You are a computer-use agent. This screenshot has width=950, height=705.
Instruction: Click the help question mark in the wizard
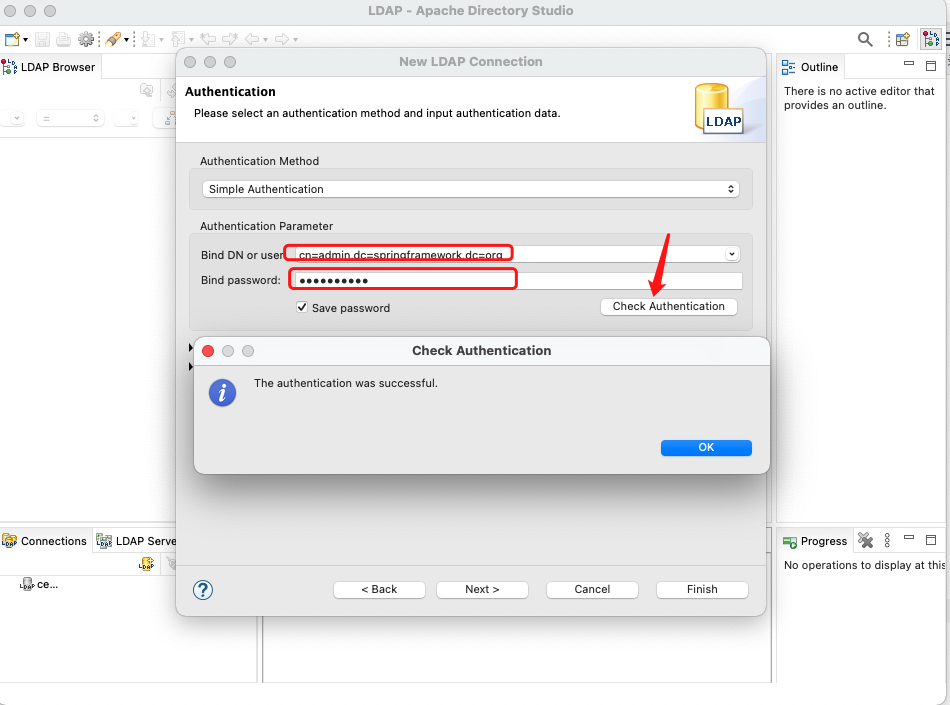coord(203,589)
